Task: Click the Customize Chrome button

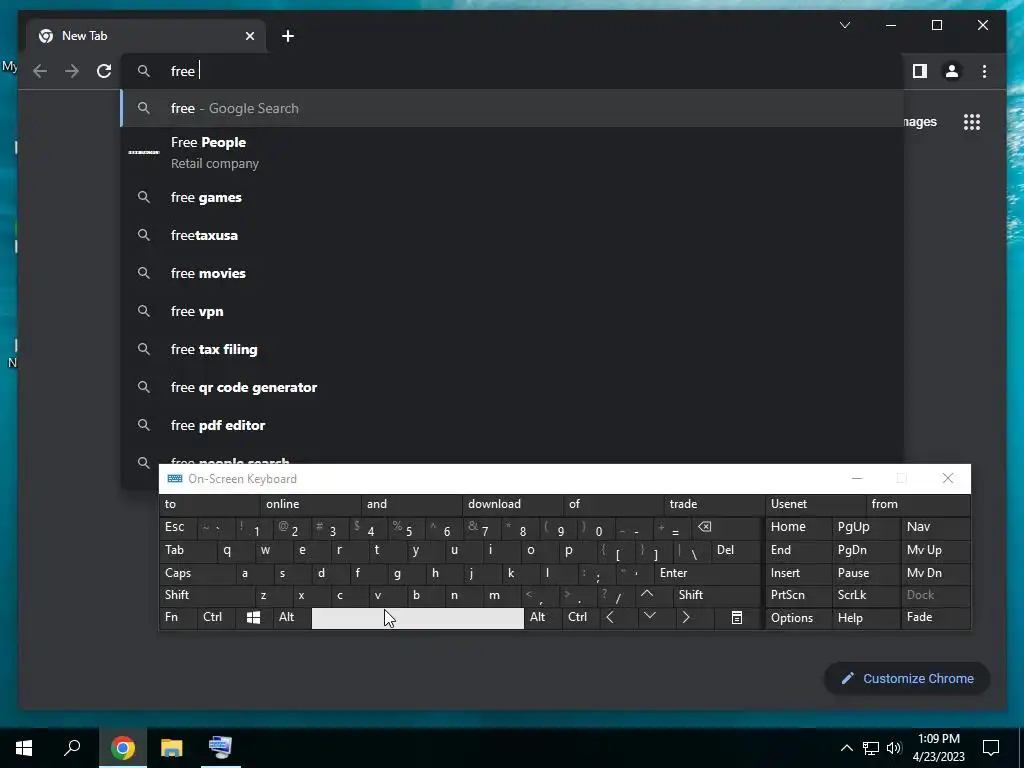Action: coord(907,679)
